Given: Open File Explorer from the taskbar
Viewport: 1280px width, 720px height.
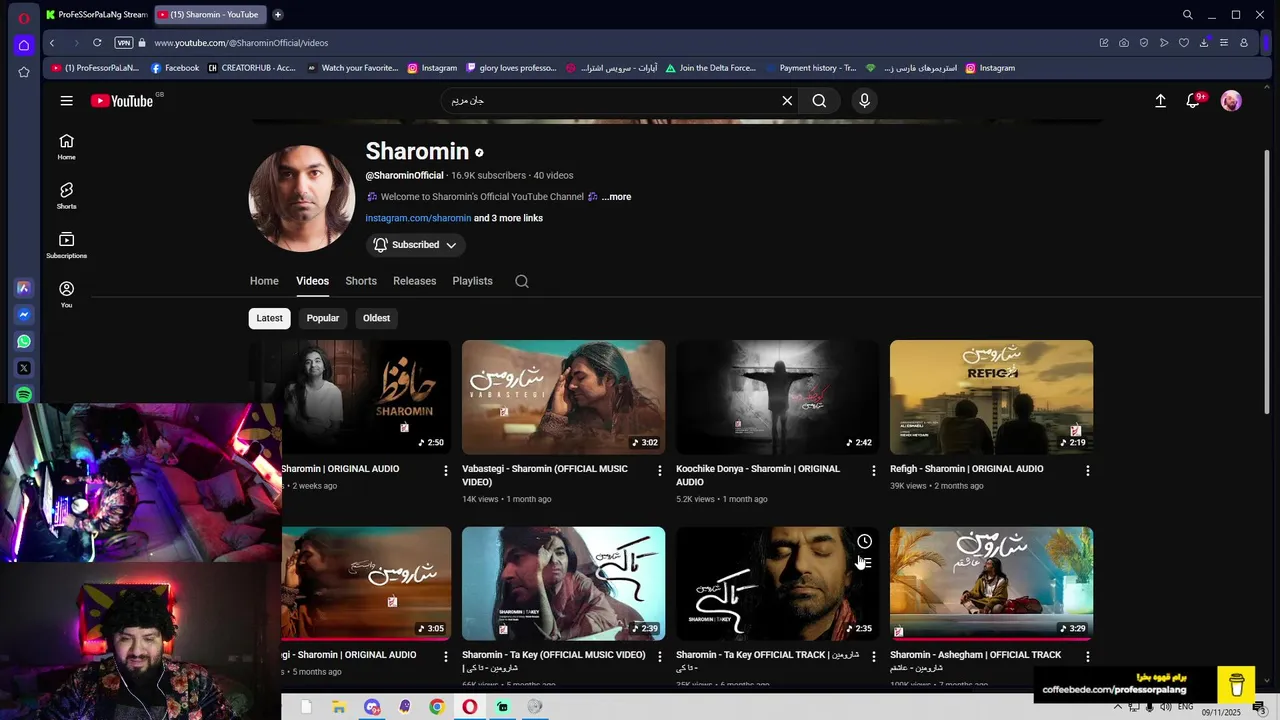Looking at the screenshot, I should pos(339,707).
